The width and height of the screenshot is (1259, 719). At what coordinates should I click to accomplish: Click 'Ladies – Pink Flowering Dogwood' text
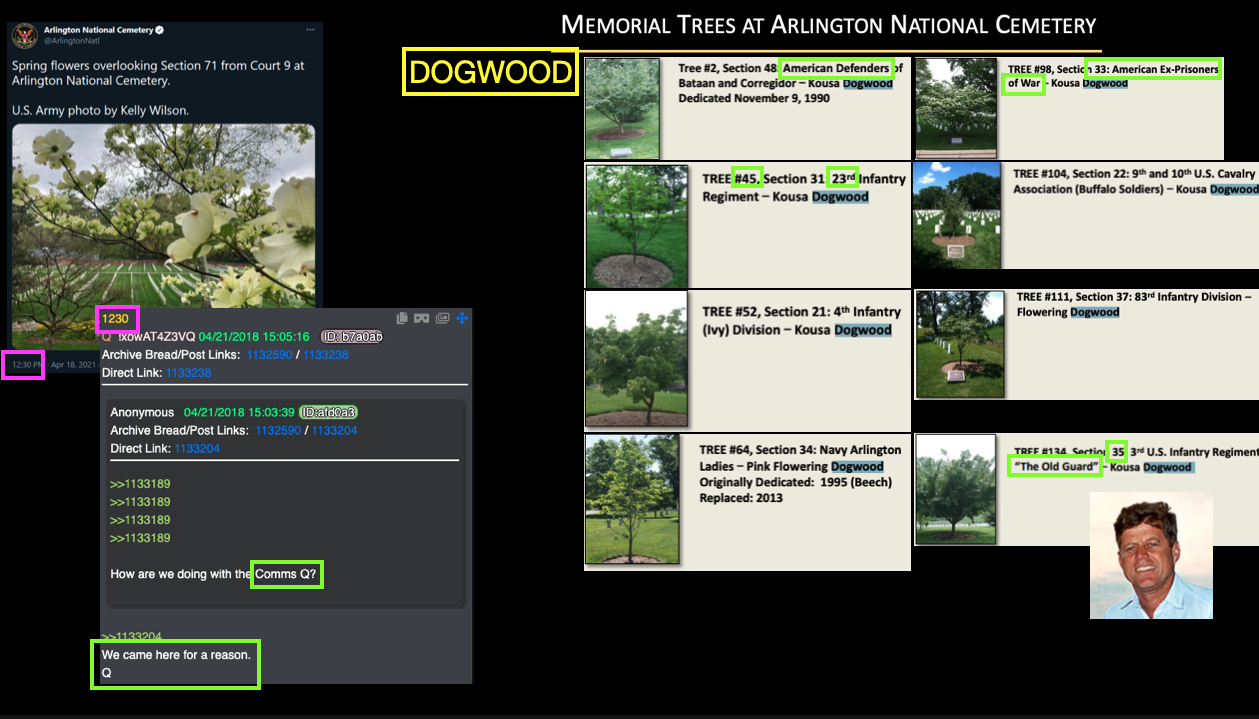pyautogui.click(x=792, y=466)
